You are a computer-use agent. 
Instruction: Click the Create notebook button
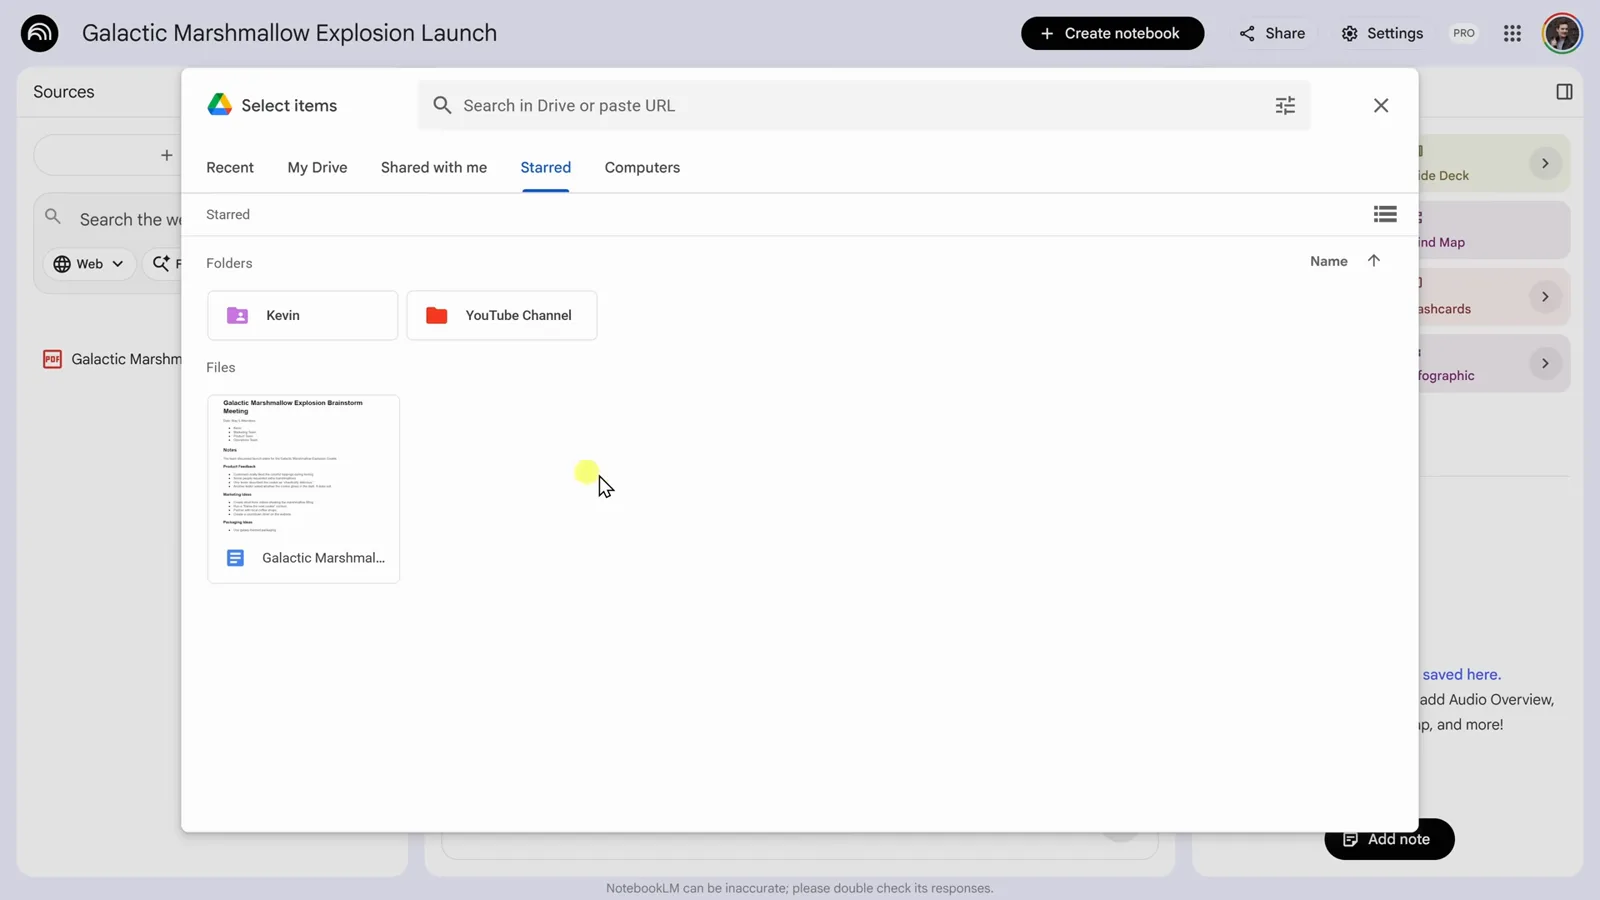1112,33
